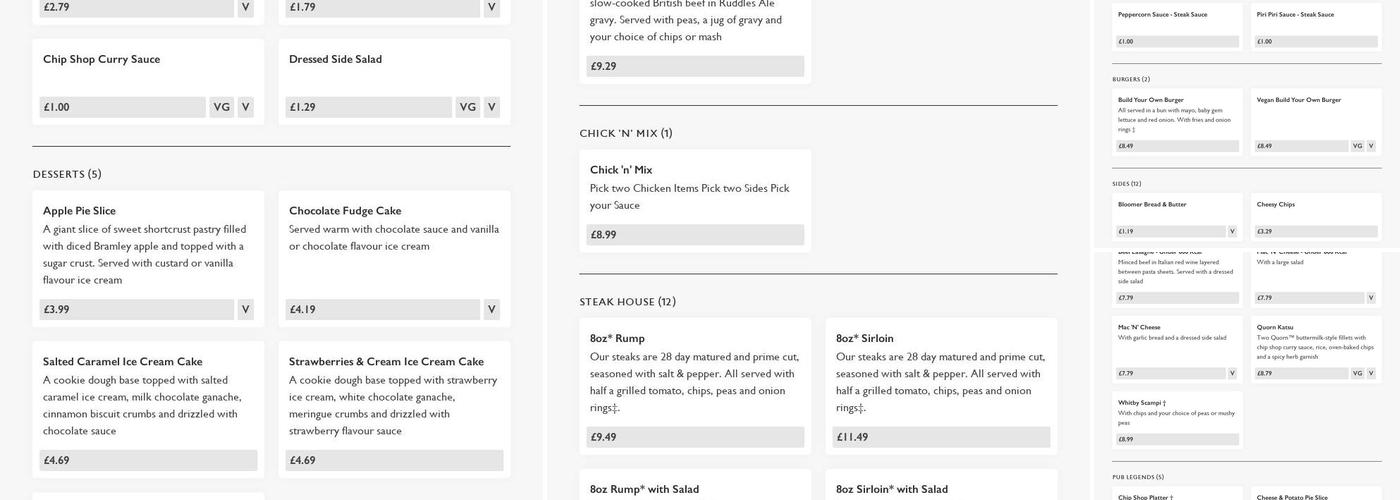Click VG badge on Chip Shop Curry Sauce
This screenshot has width=1400, height=500.
[221, 107]
